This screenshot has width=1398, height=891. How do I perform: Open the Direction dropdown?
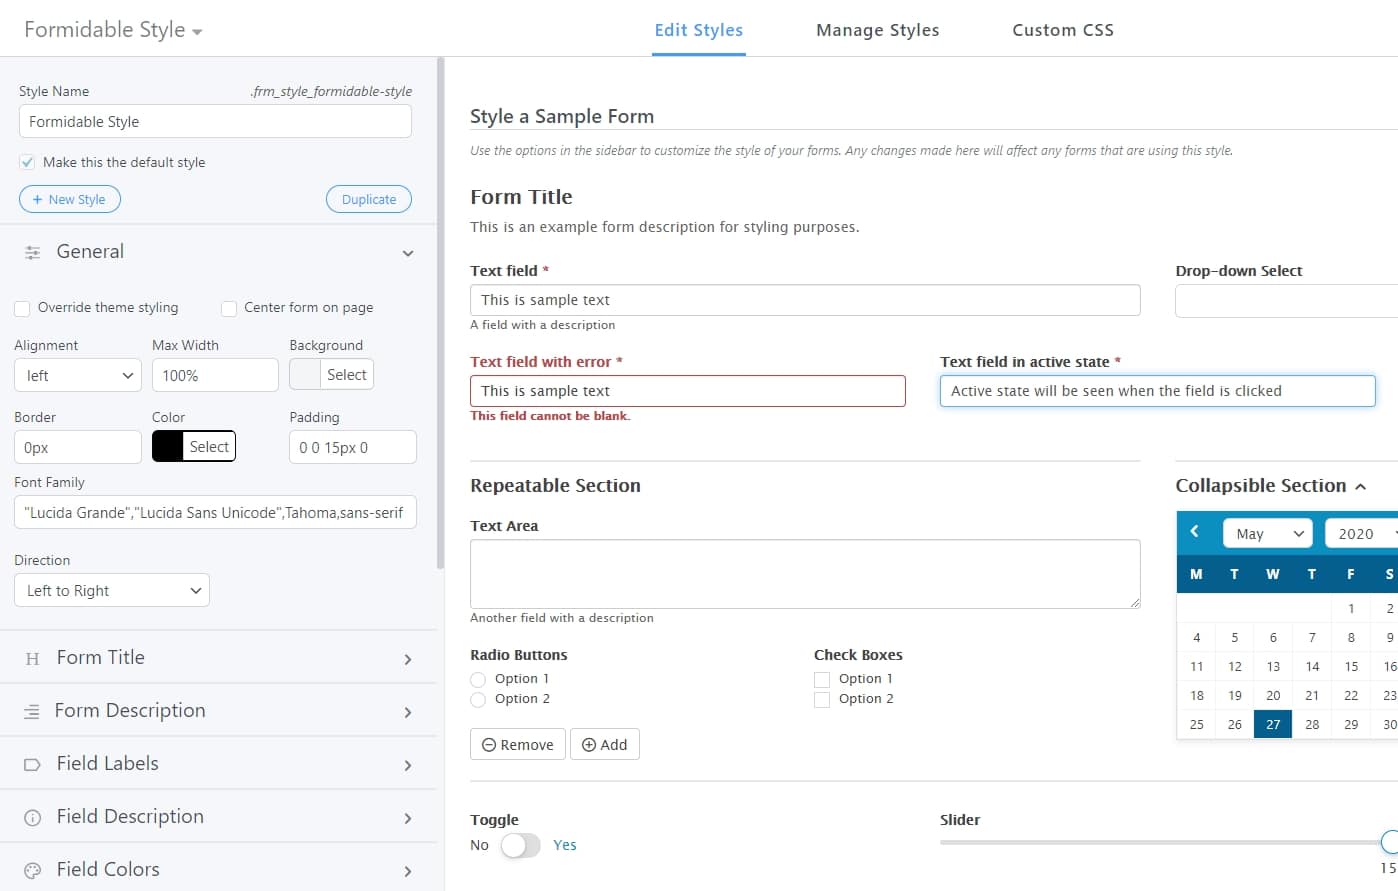pyautogui.click(x=112, y=590)
